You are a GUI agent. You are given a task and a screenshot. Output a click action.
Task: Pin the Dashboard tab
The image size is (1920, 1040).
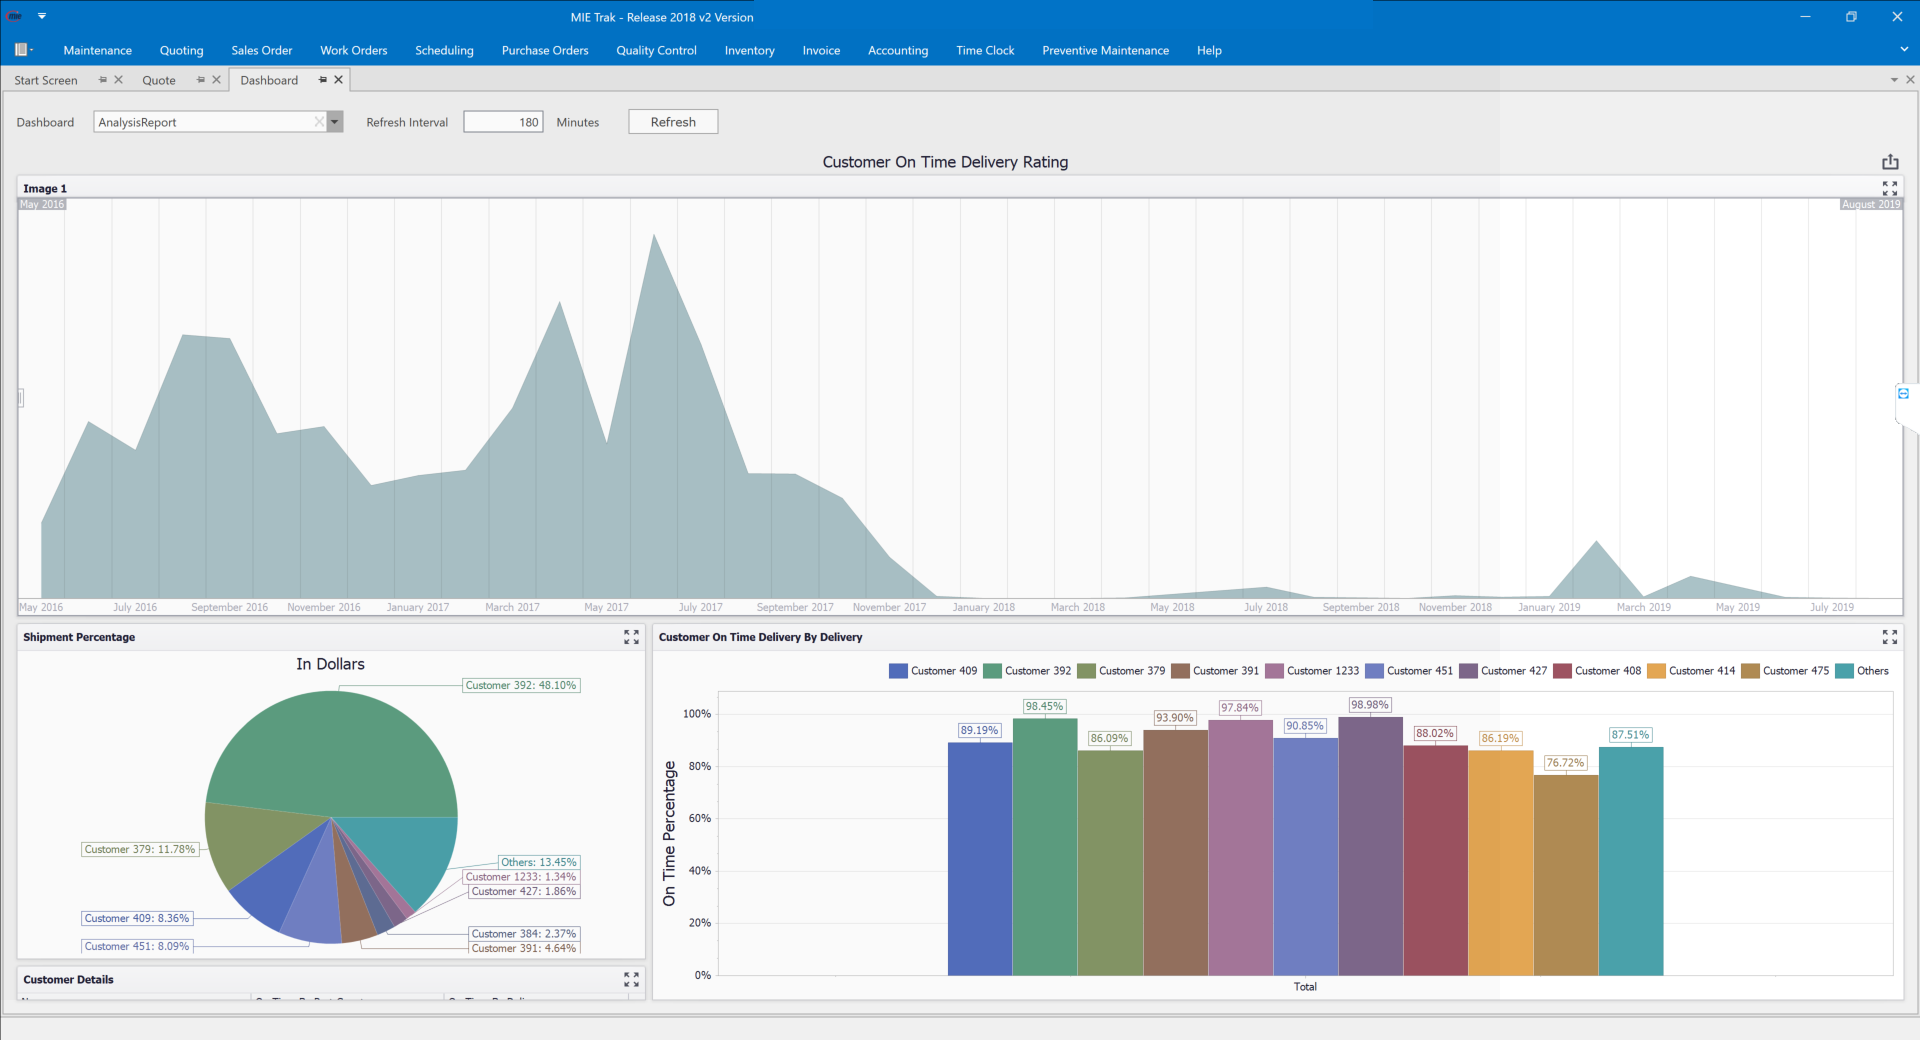[x=321, y=80]
